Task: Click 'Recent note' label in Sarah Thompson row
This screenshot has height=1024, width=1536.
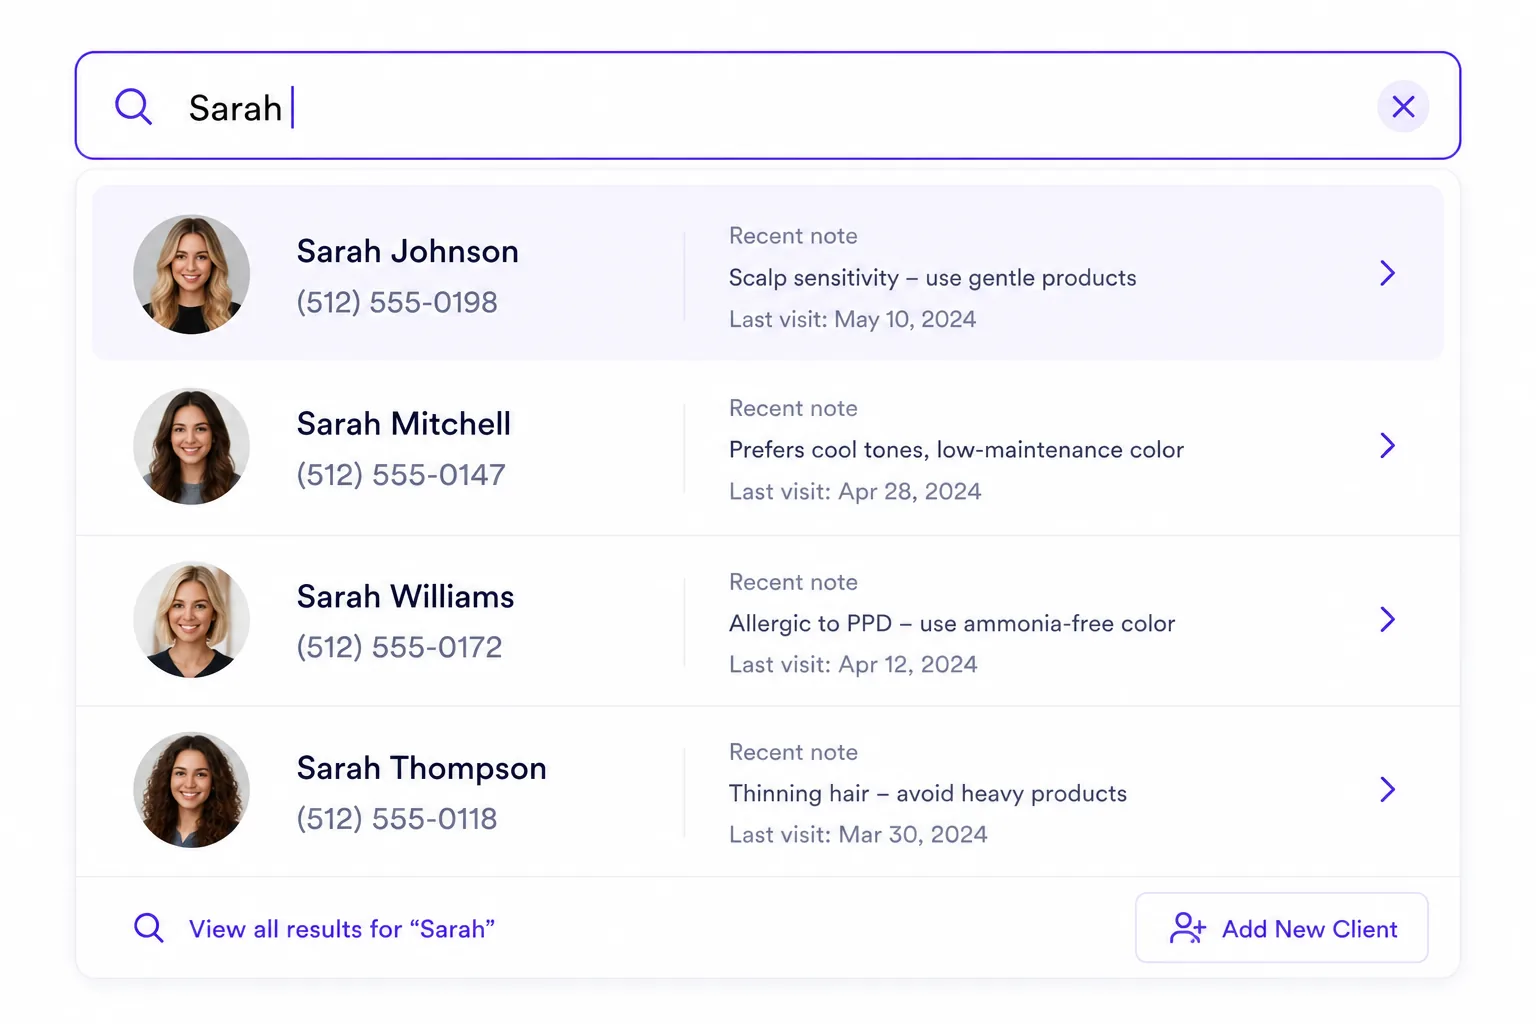Action: coord(793,752)
